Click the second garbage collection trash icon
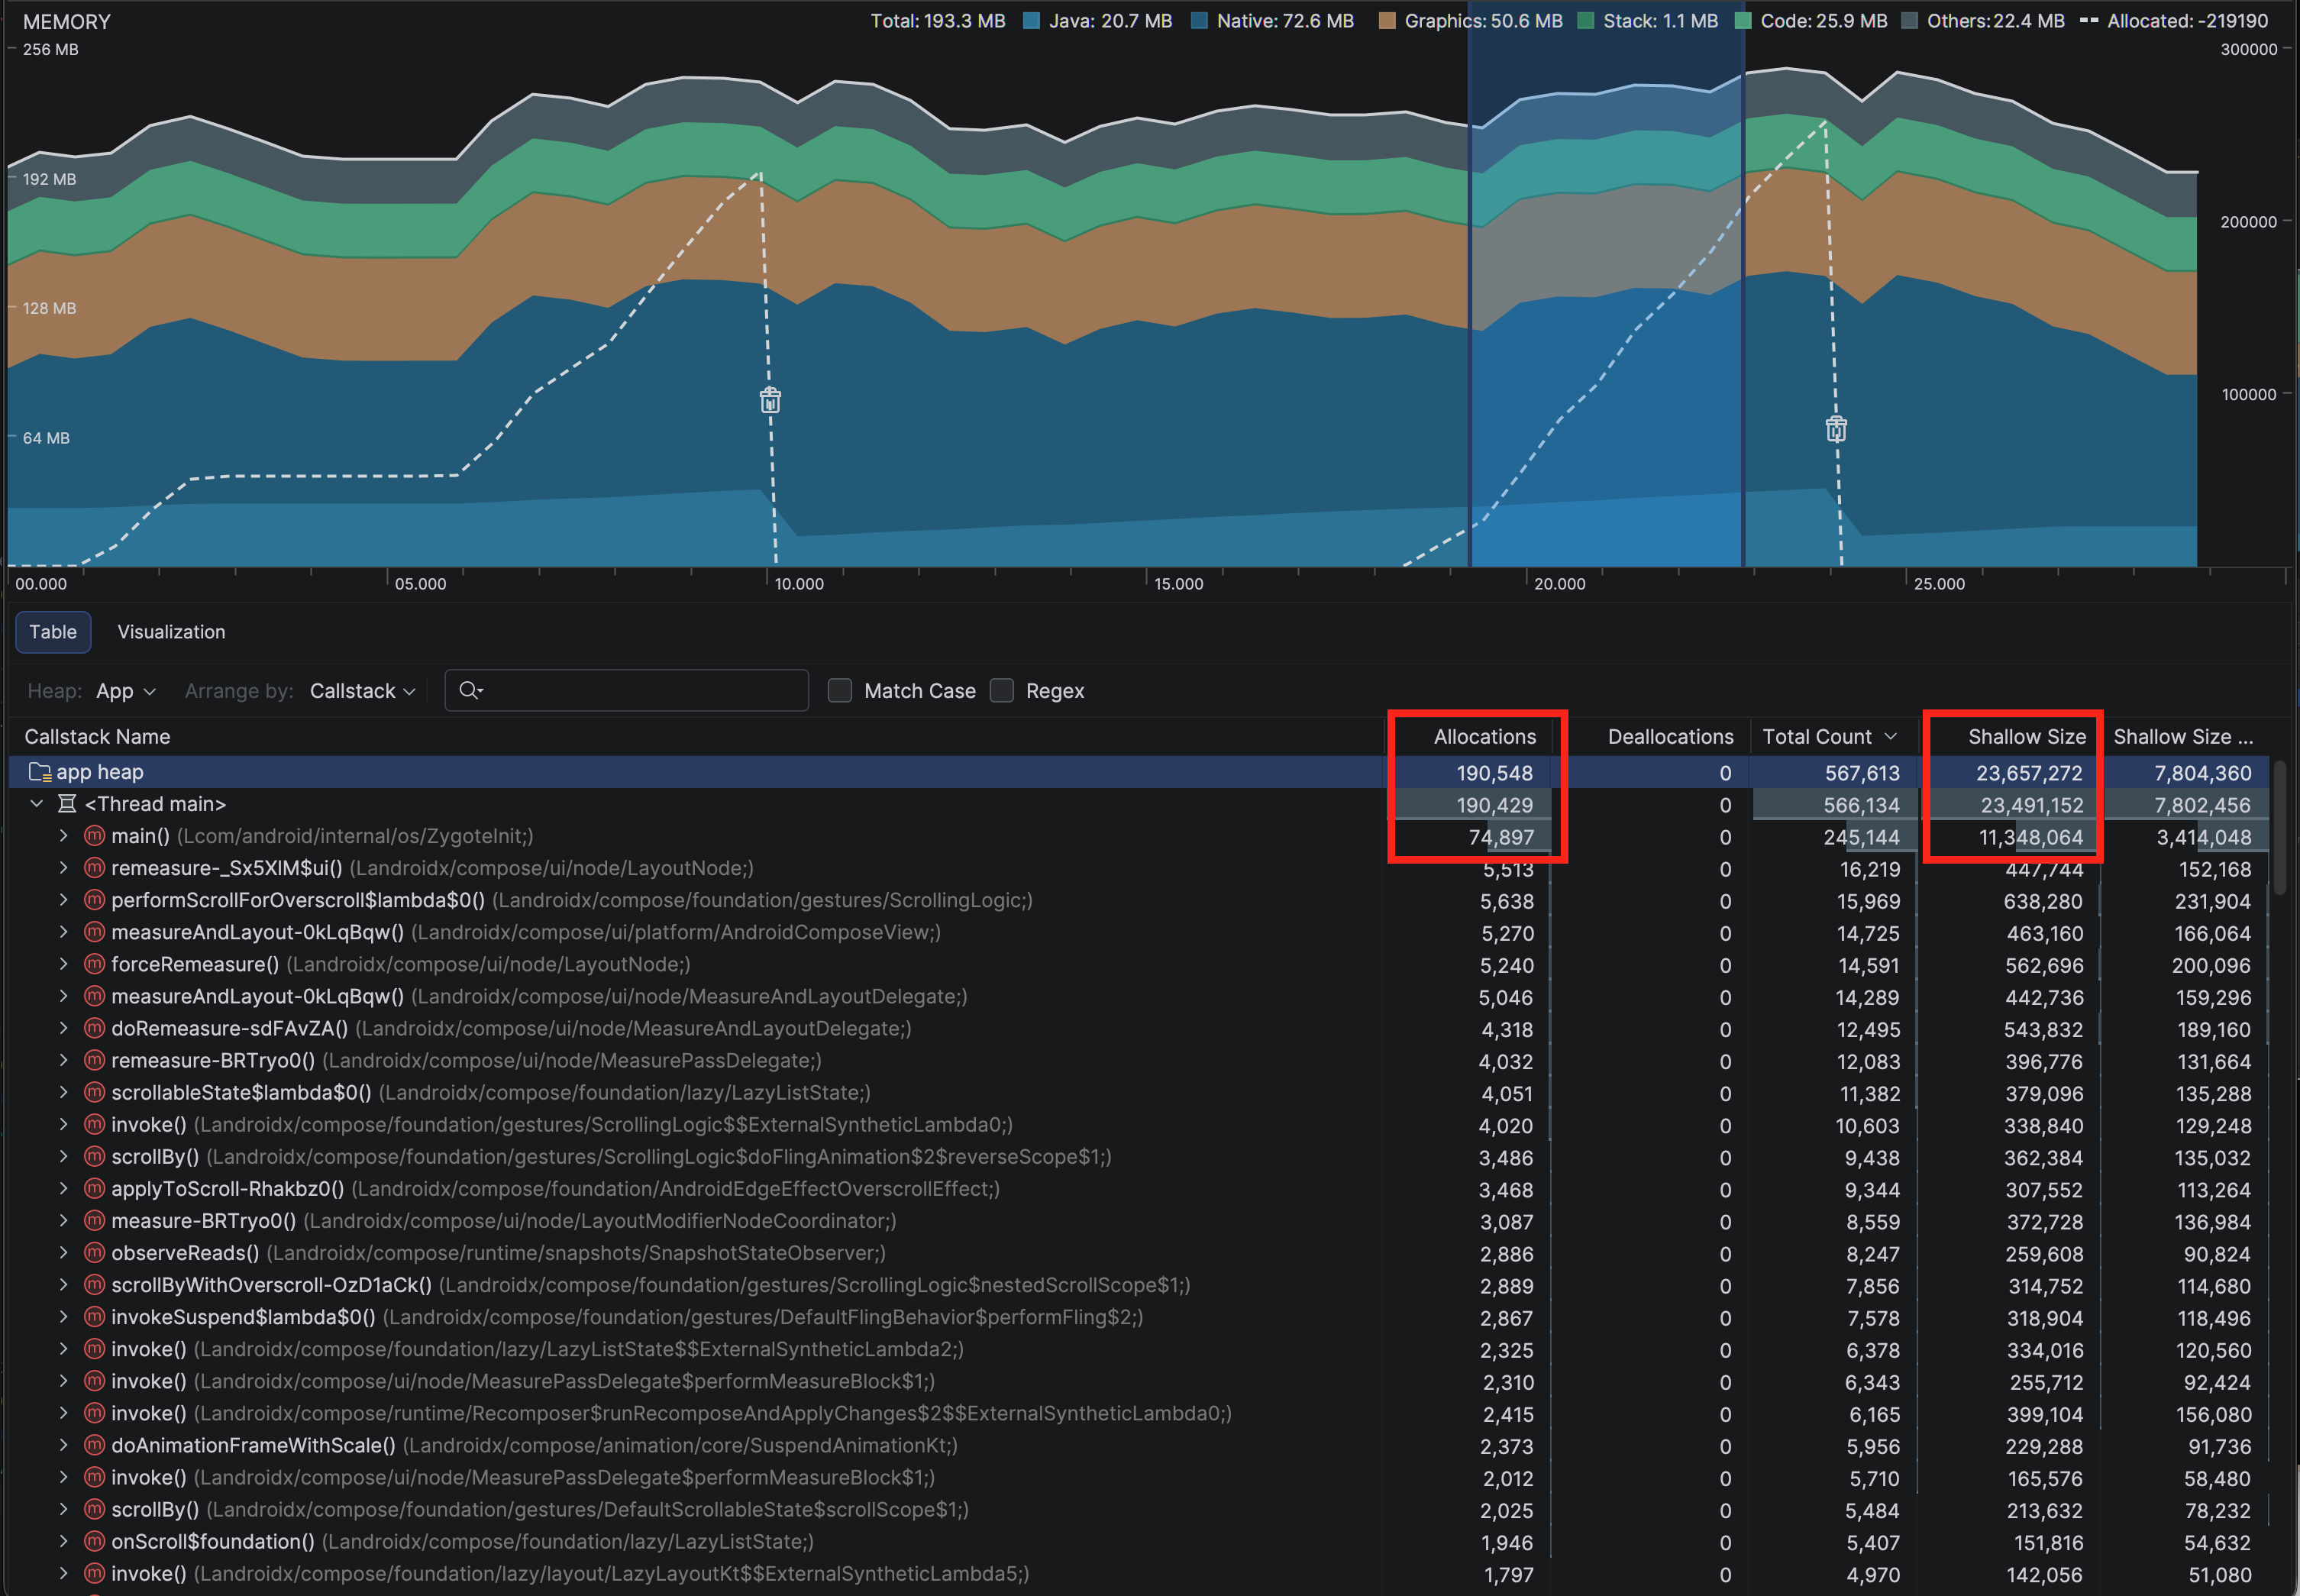 click(x=1836, y=429)
